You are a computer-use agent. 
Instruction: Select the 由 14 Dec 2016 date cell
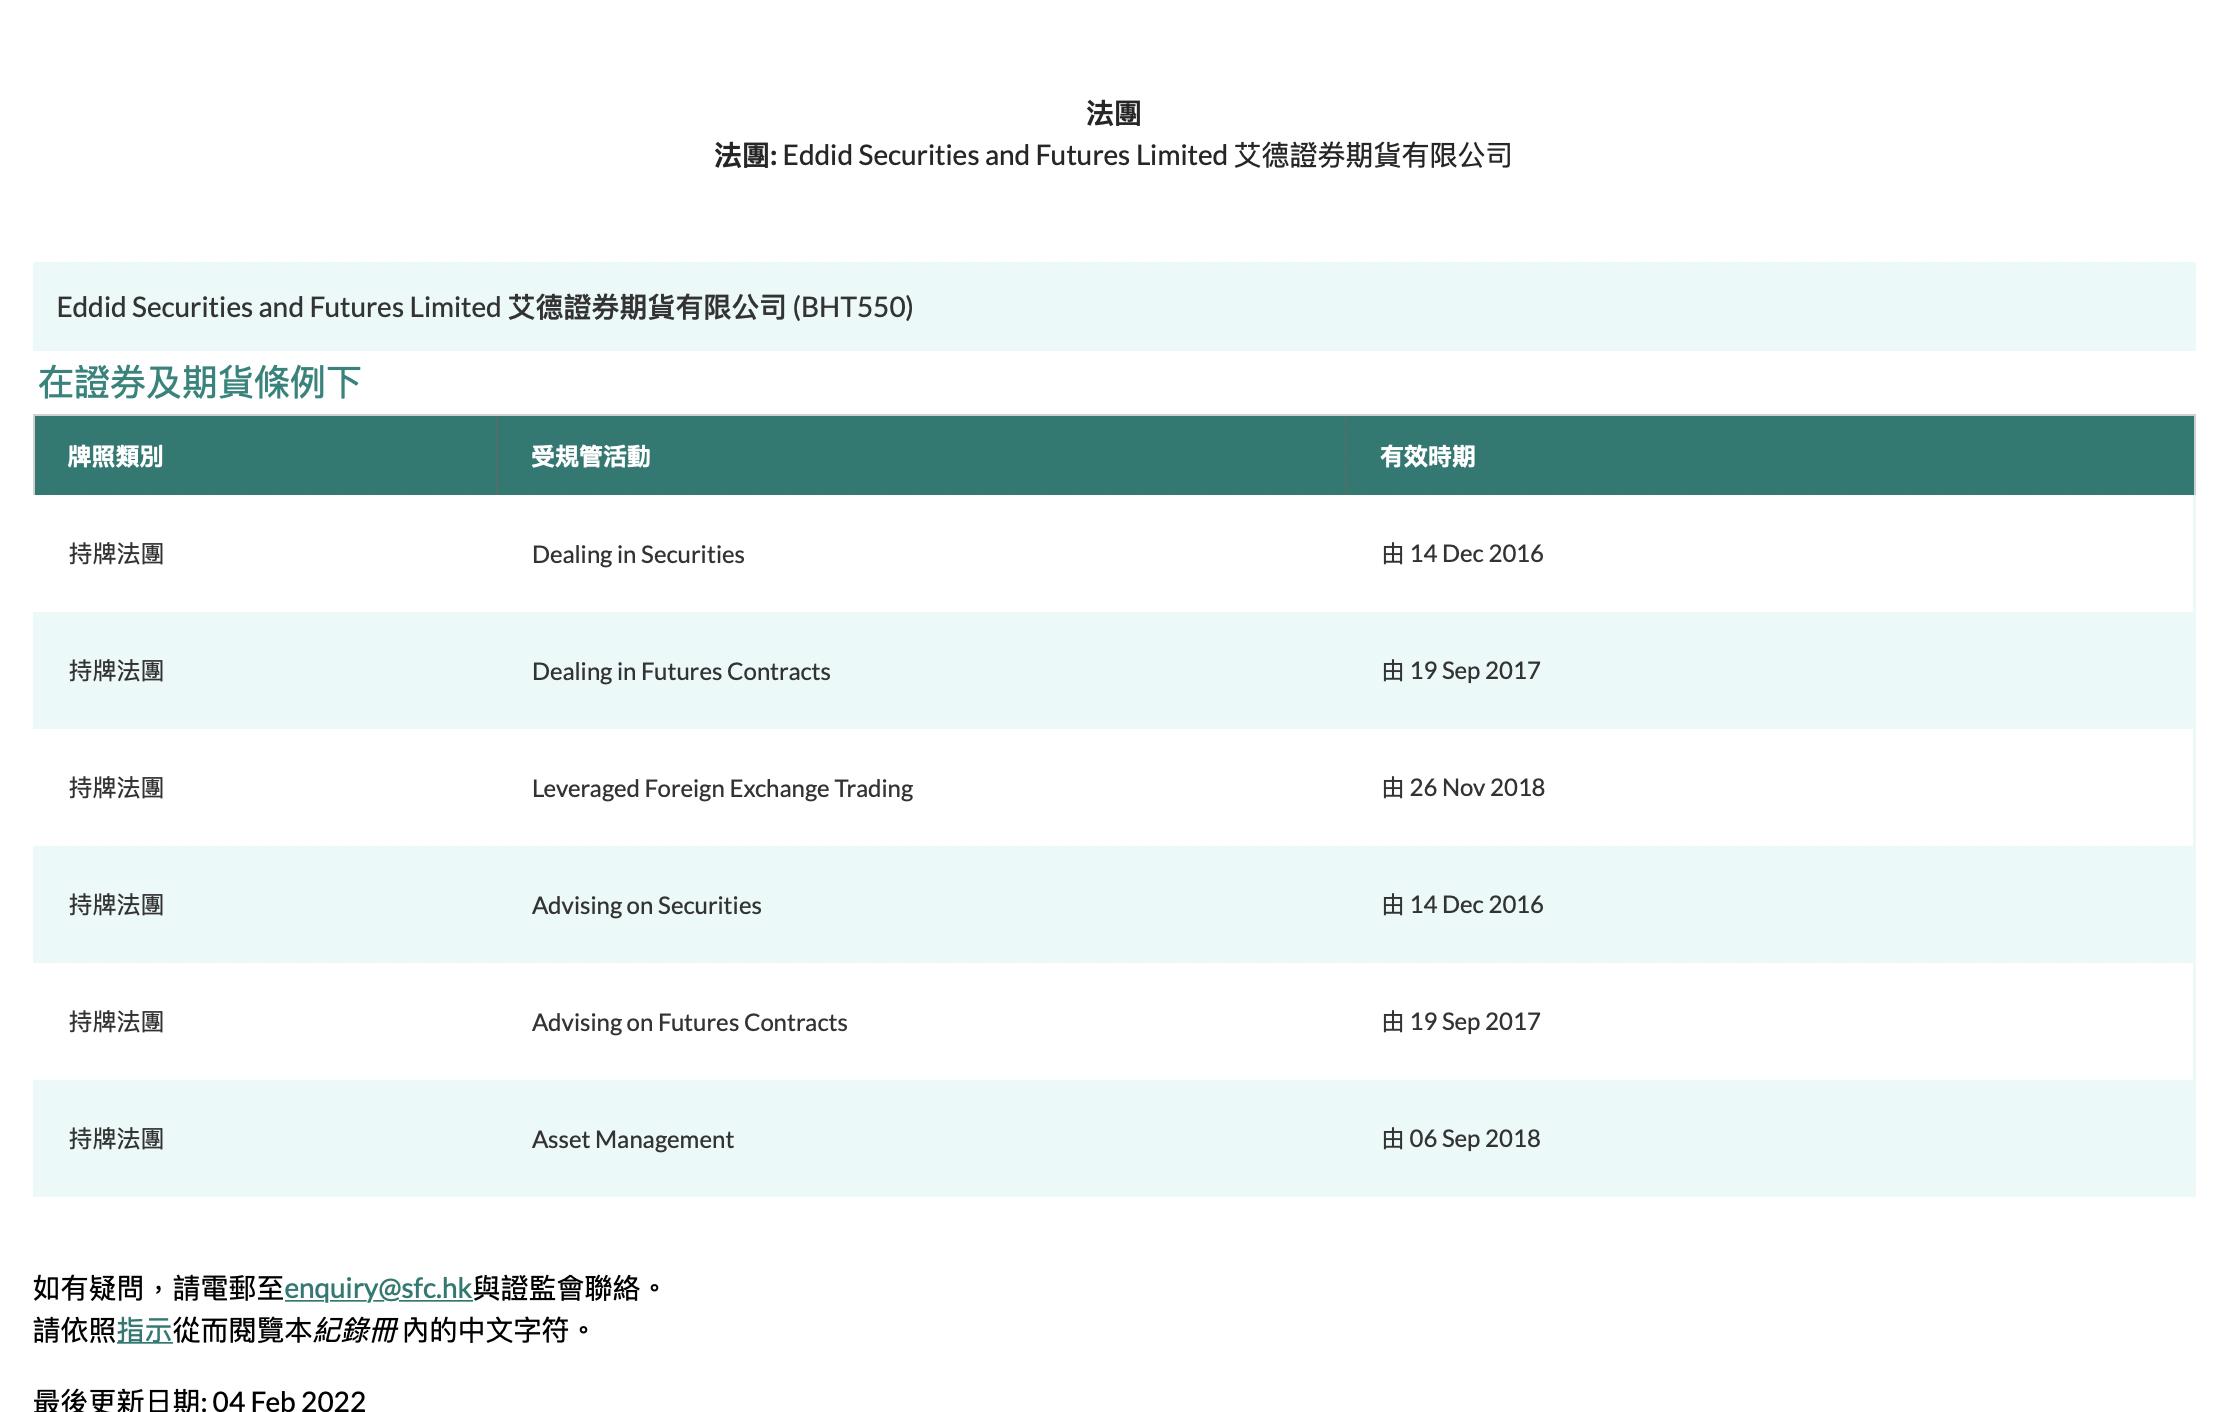(x=1462, y=553)
